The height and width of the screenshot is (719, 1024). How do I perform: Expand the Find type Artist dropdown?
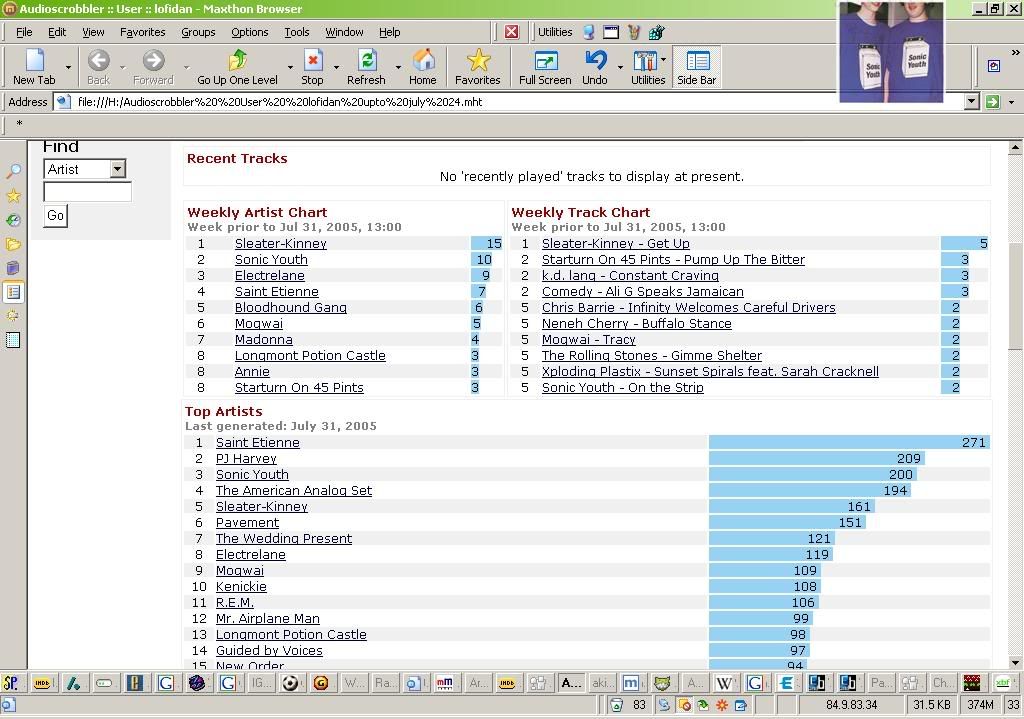(x=117, y=169)
